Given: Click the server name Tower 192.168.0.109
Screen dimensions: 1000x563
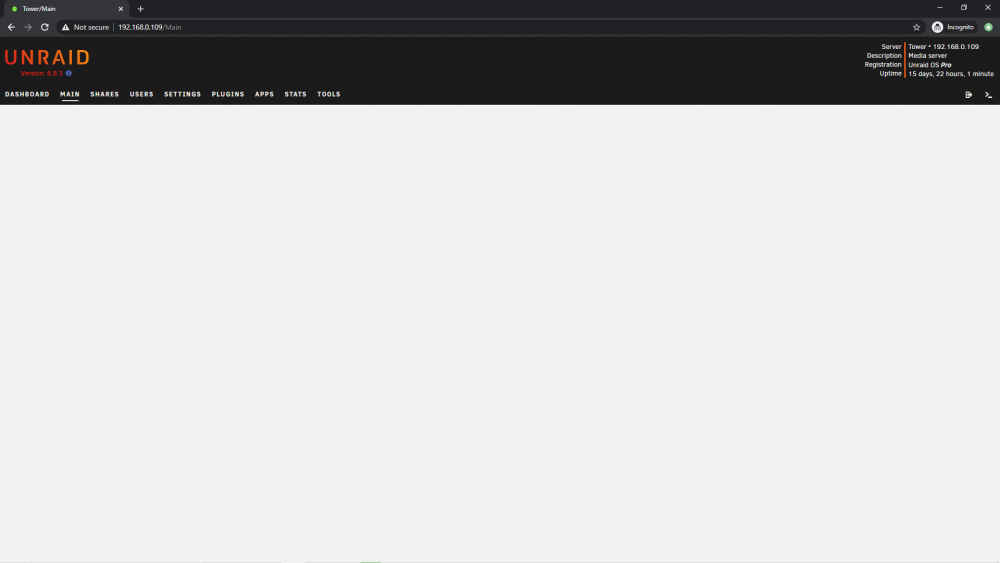Looking at the screenshot, I should pyautogui.click(x=943, y=47).
